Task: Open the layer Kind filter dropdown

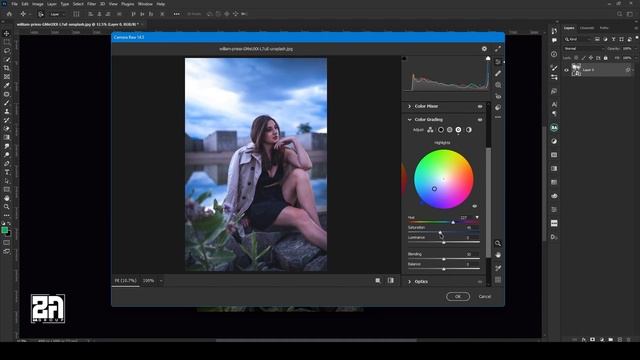Action: (577, 39)
